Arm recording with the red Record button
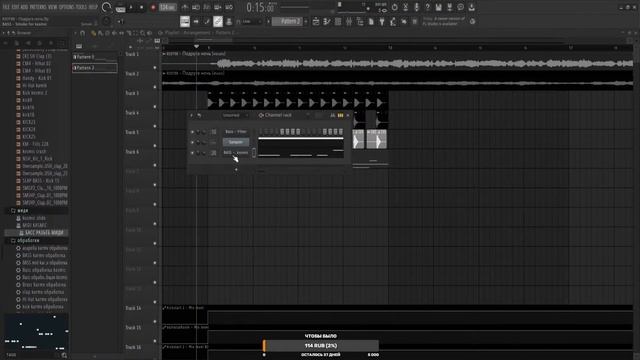The image size is (640, 360). 153,7
